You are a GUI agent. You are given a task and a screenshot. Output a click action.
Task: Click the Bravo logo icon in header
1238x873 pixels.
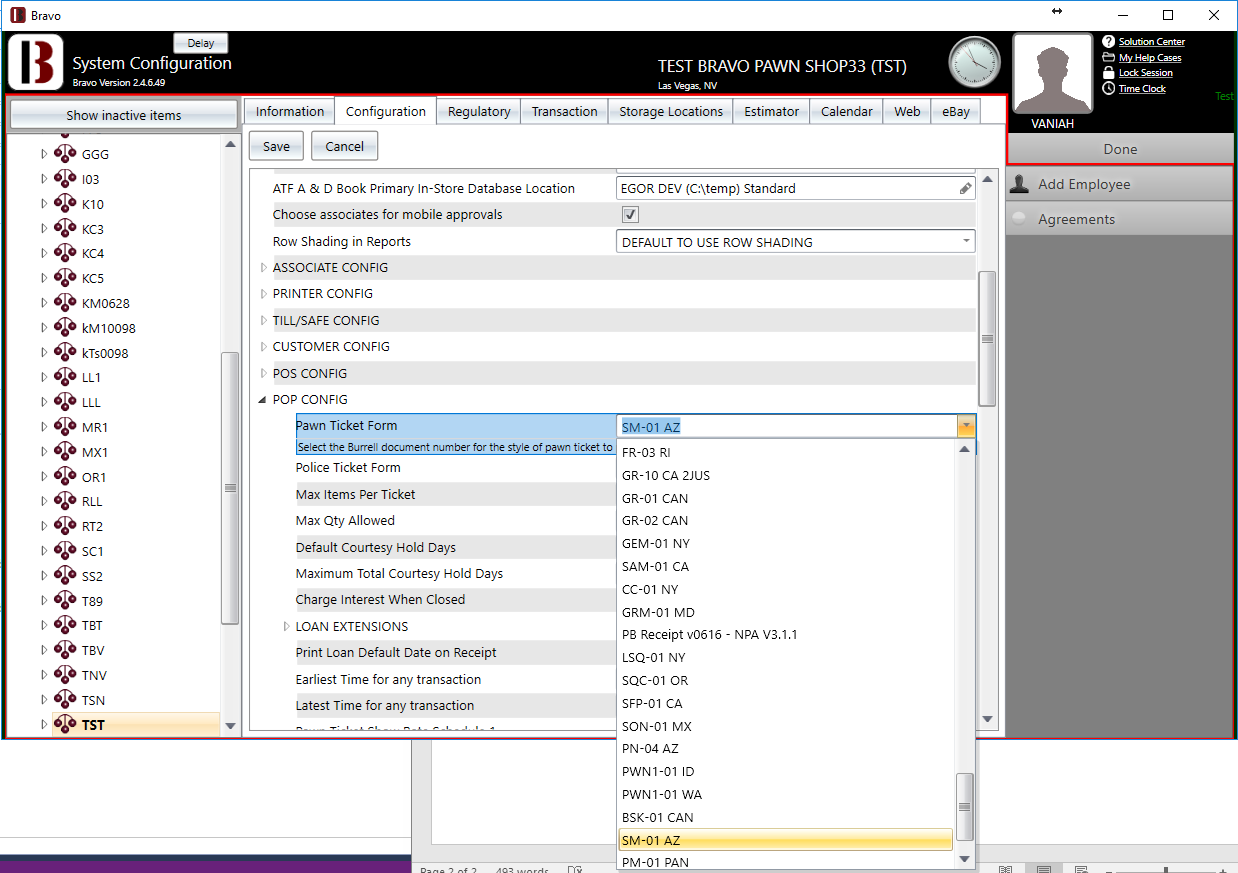[x=36, y=62]
